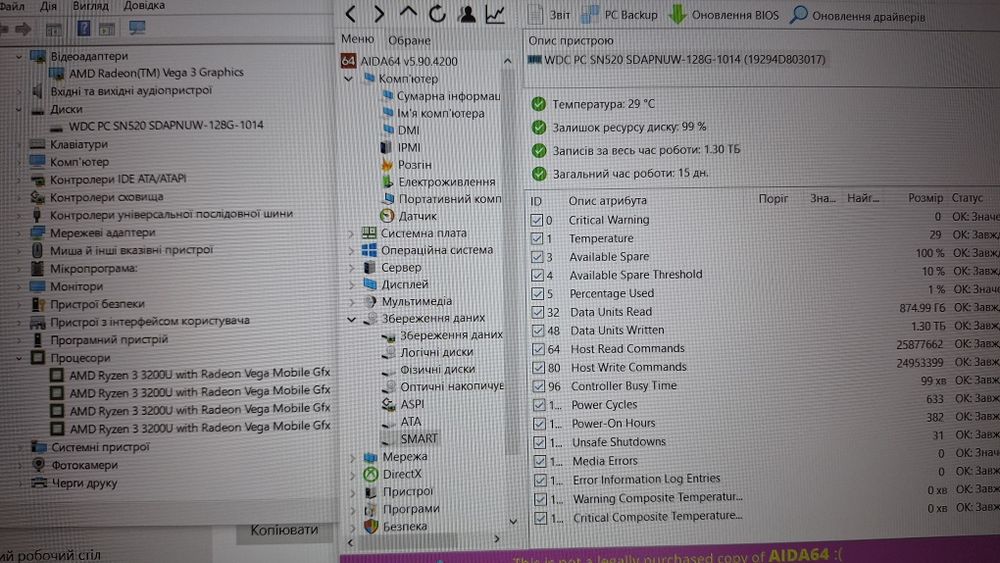Click tree horizontal scroll right arrow
1000x563 pixels.
click(x=497, y=539)
